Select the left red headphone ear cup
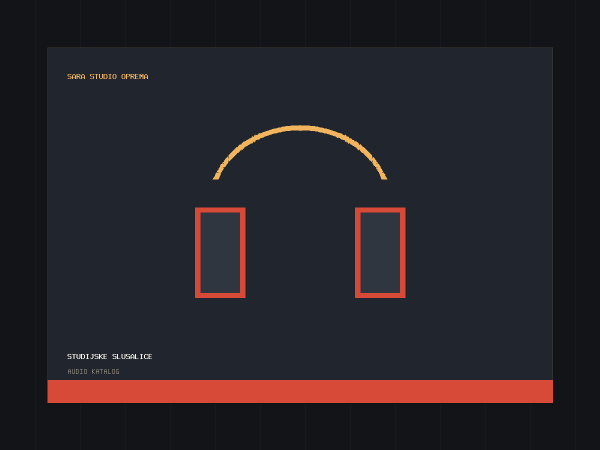Viewport: 600px width, 450px height. tap(220, 253)
